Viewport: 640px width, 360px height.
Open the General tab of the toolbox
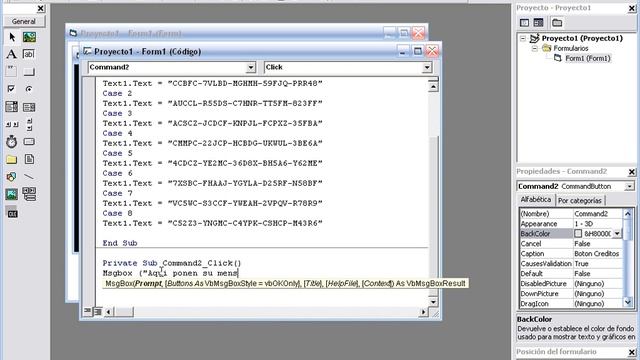(24, 21)
